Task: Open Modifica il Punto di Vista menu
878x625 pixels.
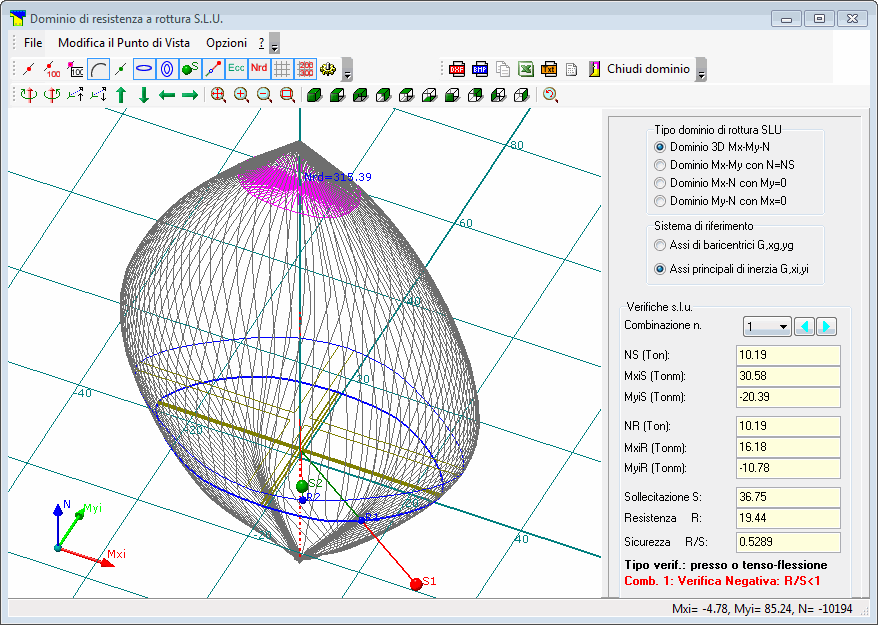Action: [x=124, y=43]
